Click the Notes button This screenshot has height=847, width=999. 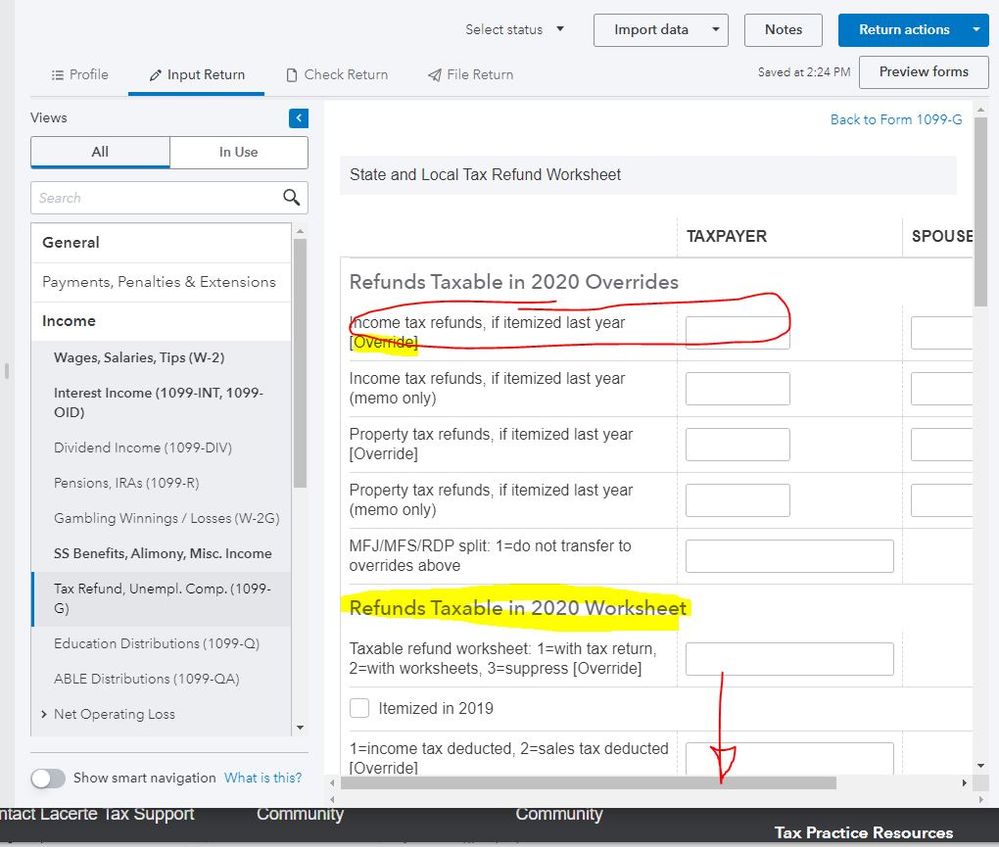click(x=783, y=30)
